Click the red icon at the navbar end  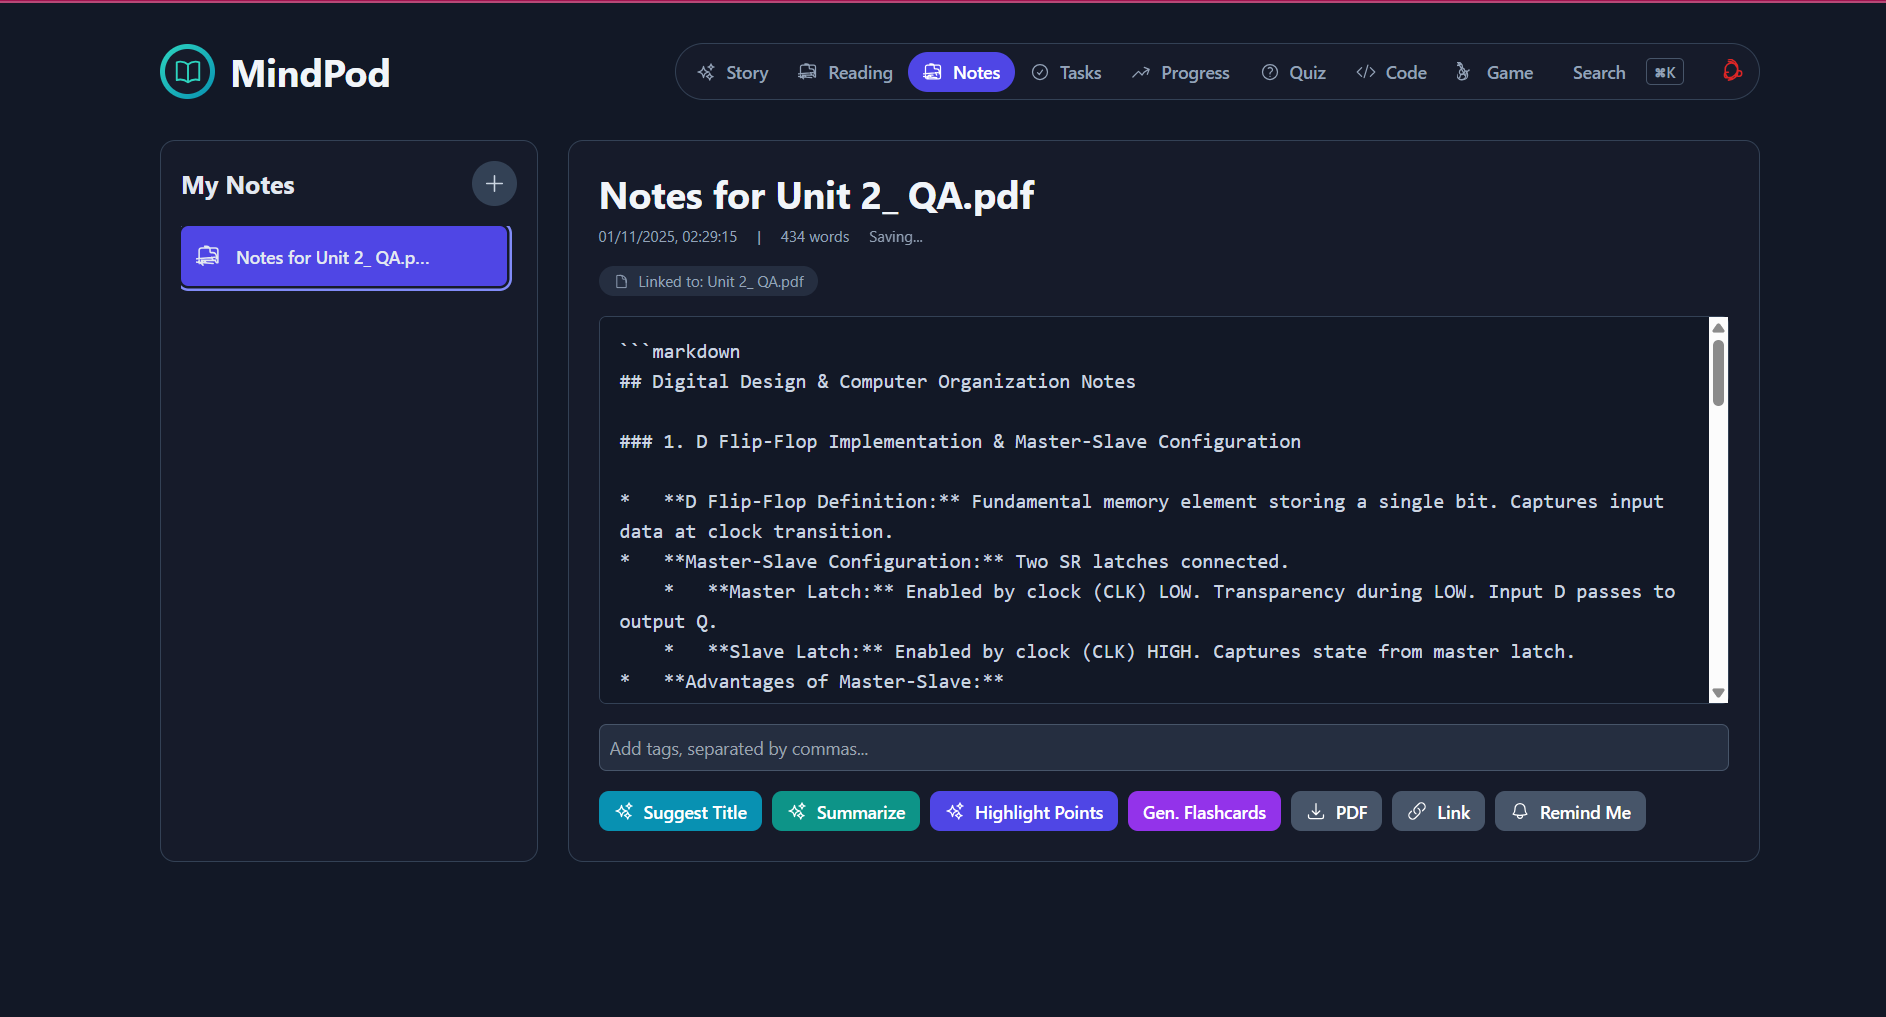(x=1732, y=71)
